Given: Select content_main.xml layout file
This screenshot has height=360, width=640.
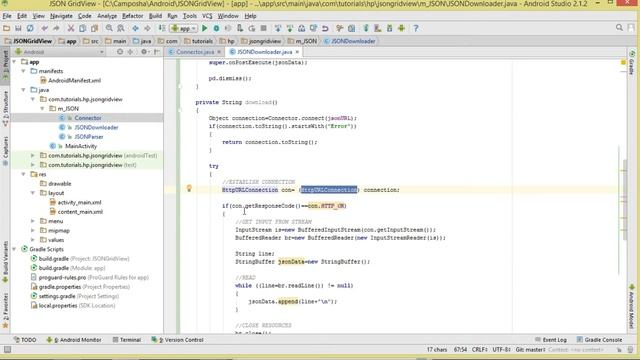Looking at the screenshot, I should (x=80, y=212).
